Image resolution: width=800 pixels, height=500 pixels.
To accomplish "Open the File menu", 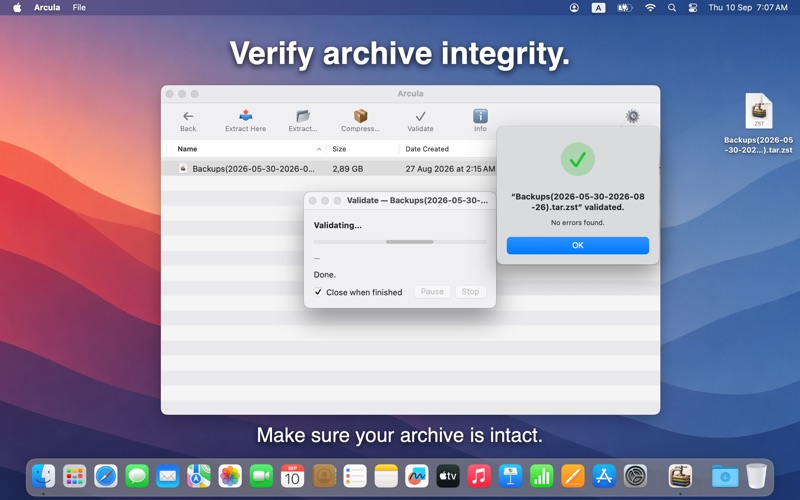I will click(x=79, y=8).
